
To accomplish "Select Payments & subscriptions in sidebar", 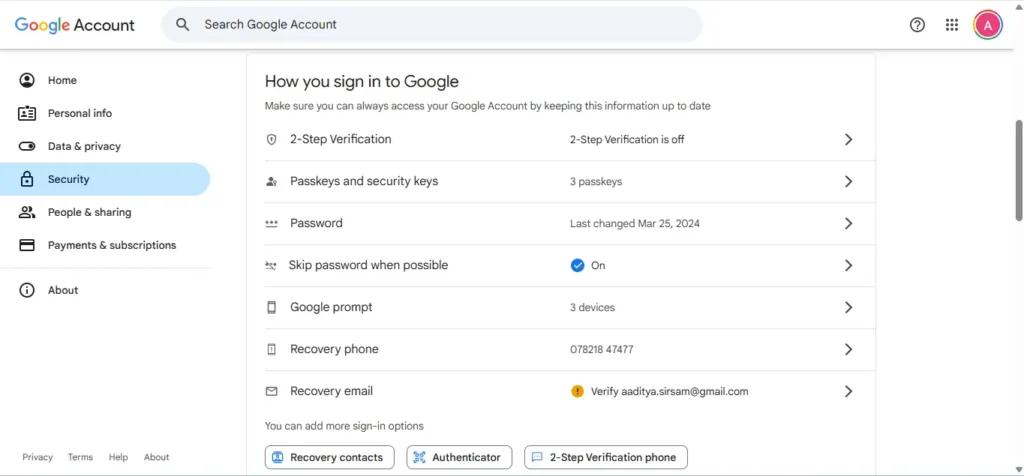I will pyautogui.click(x=111, y=245).
